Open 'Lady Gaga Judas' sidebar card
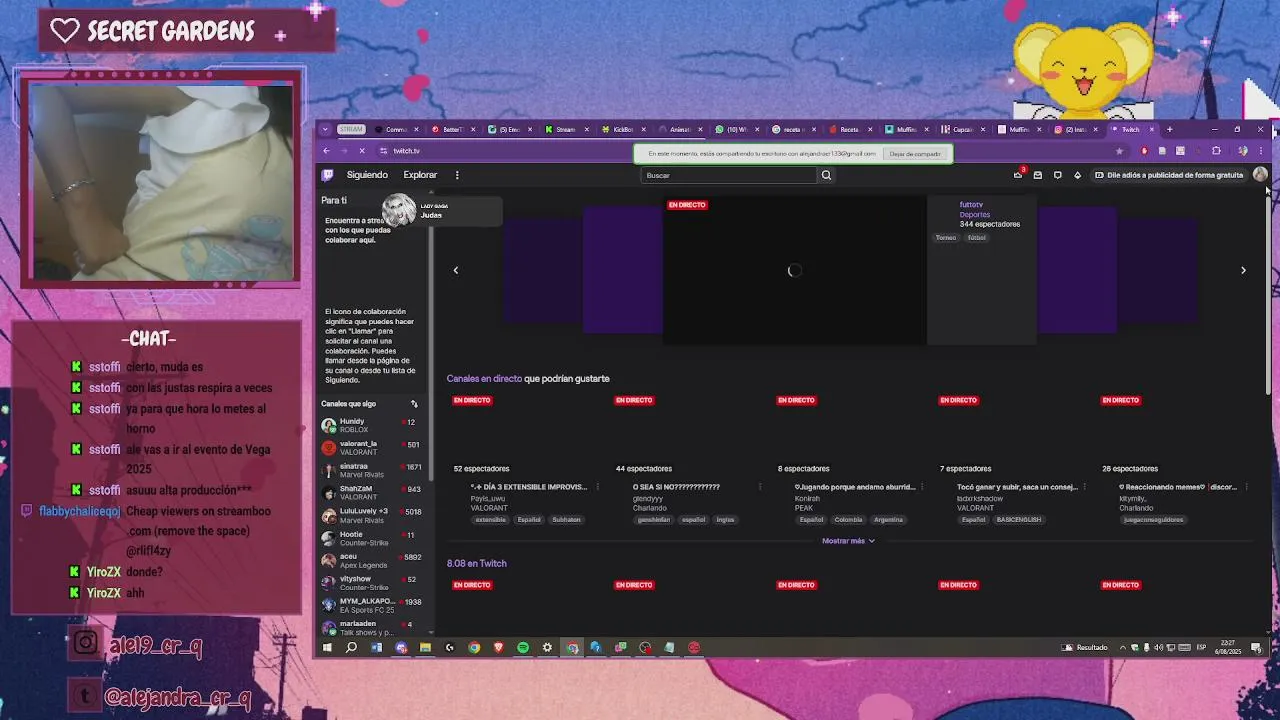The height and width of the screenshot is (720, 1280). click(440, 210)
